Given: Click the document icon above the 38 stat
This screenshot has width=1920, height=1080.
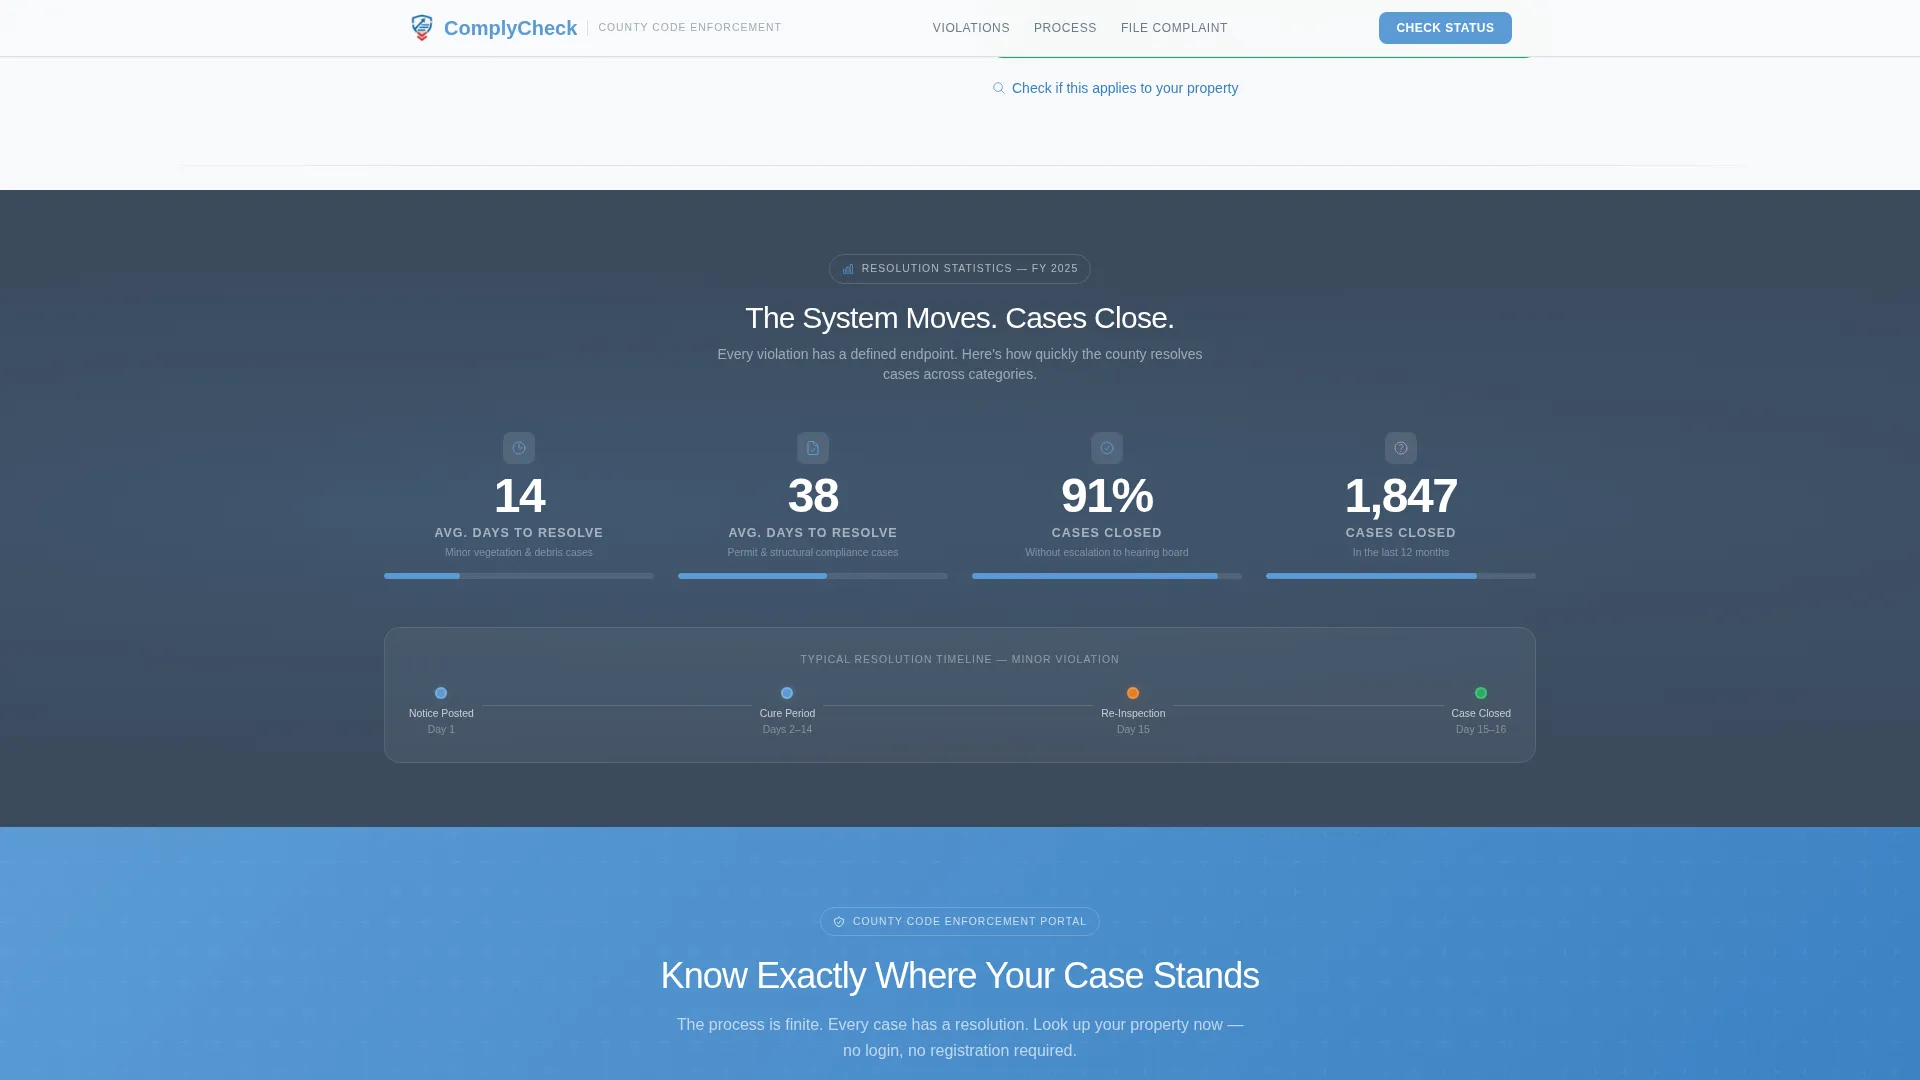Looking at the screenshot, I should point(813,448).
